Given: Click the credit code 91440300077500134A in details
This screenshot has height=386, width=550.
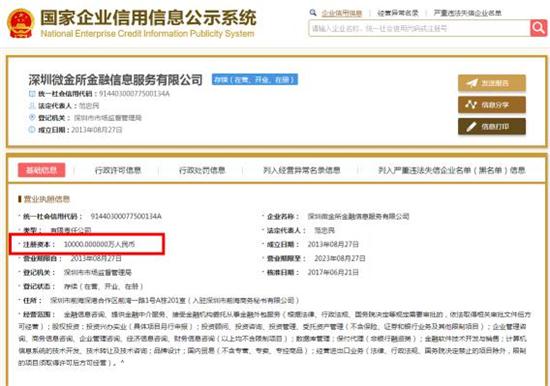Looking at the screenshot, I should [x=126, y=216].
